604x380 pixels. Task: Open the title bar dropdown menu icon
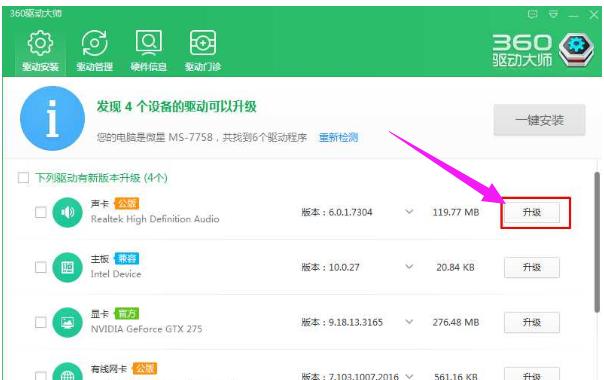[553, 15]
